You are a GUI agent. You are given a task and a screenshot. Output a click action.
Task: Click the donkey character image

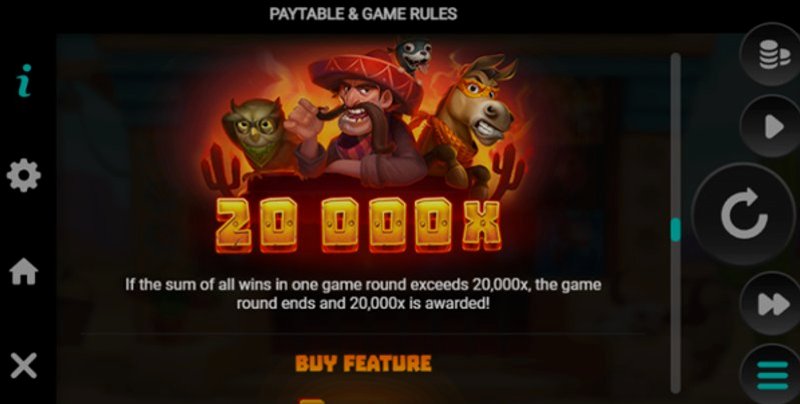pos(467,120)
